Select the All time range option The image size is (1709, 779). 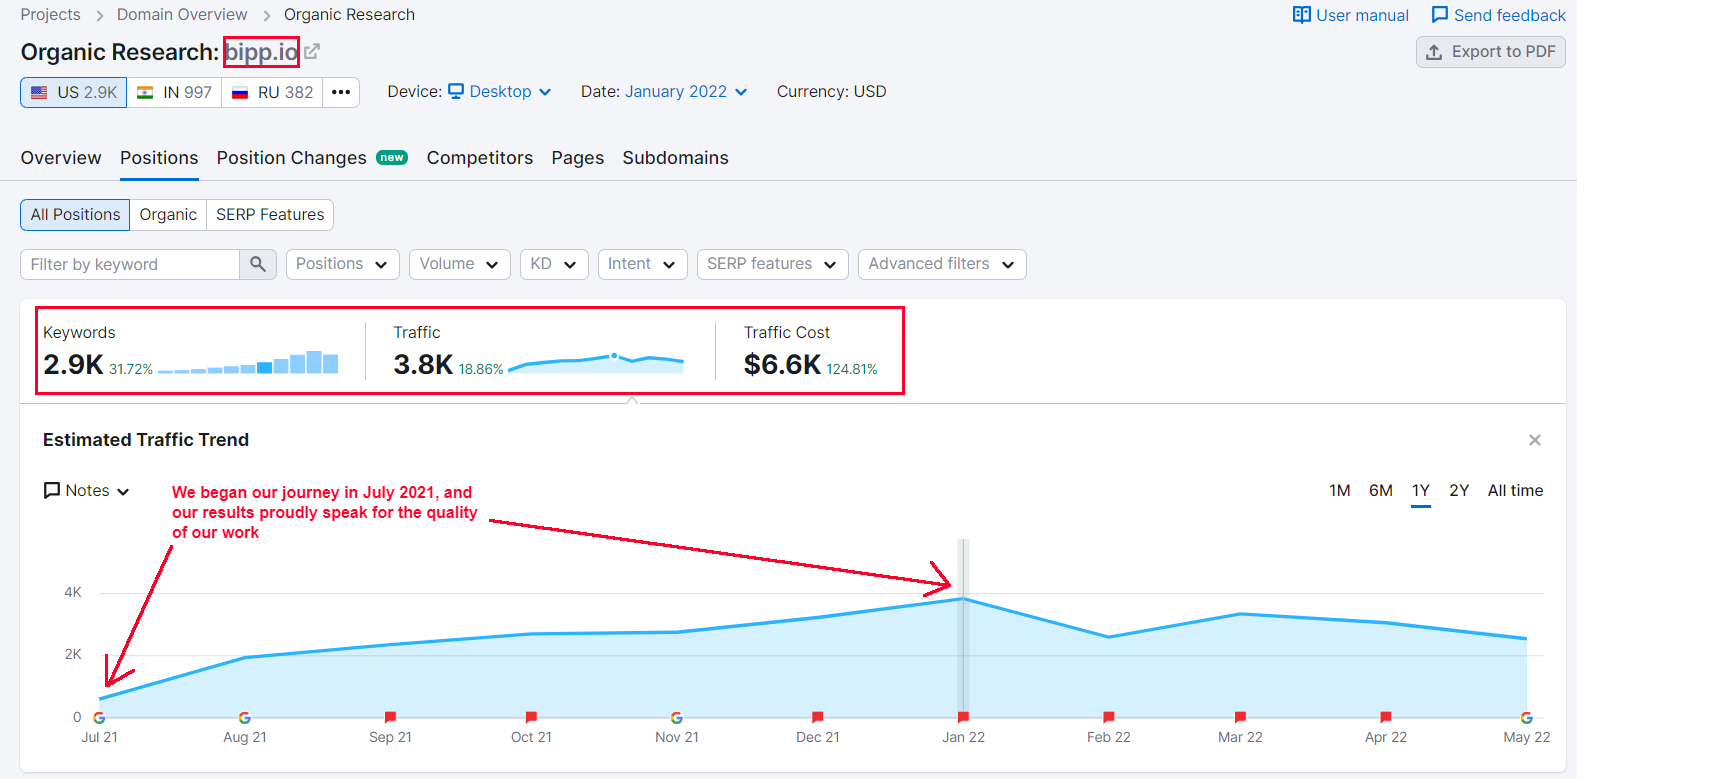click(1515, 490)
